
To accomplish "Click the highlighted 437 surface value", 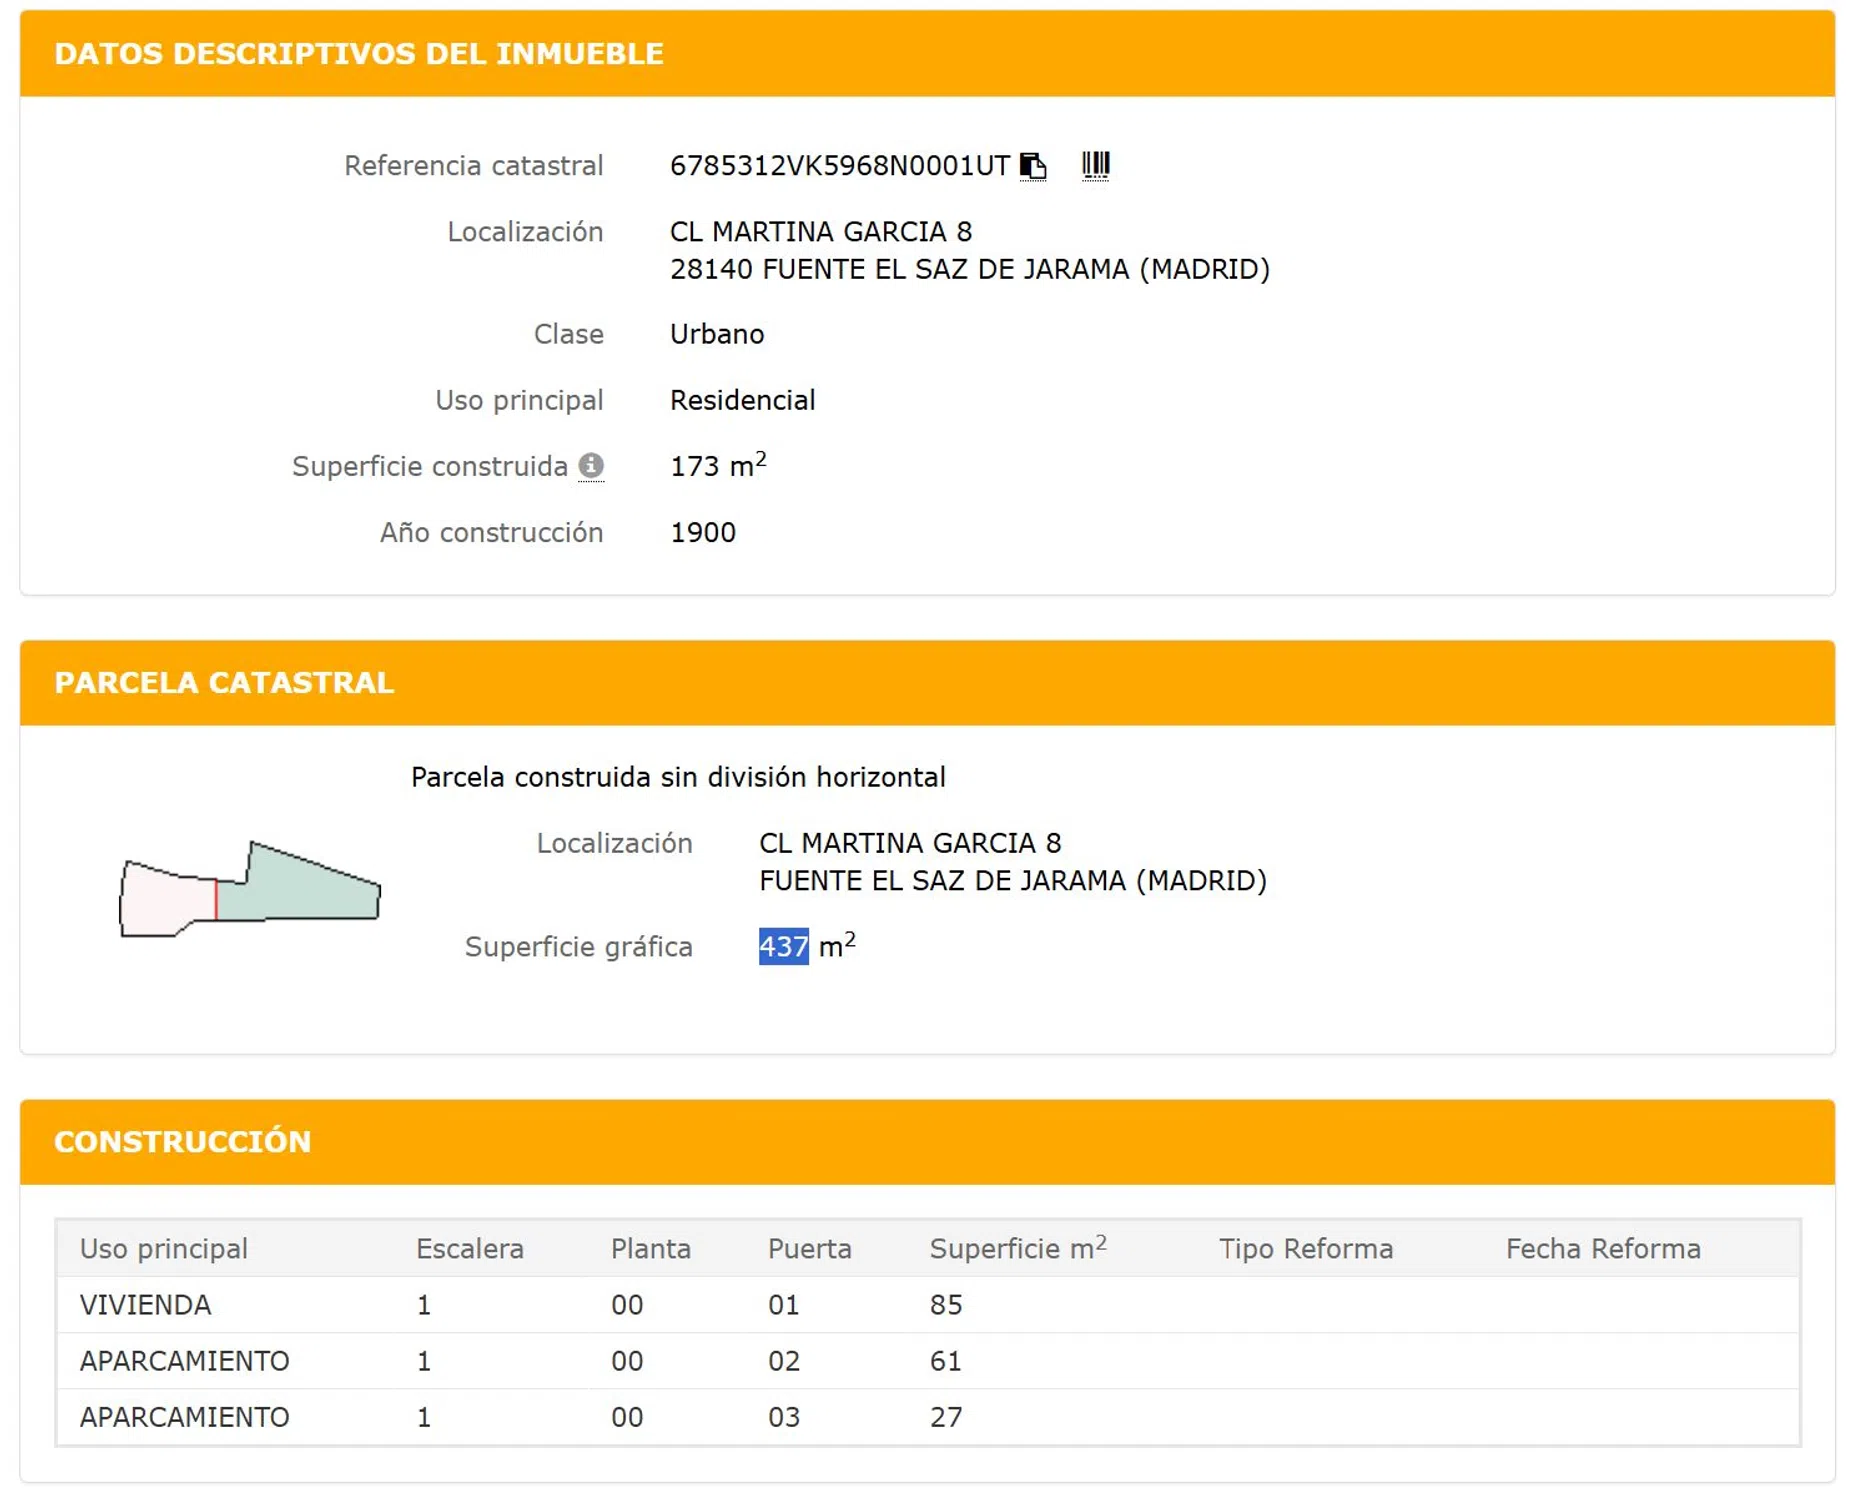I will 783,946.
